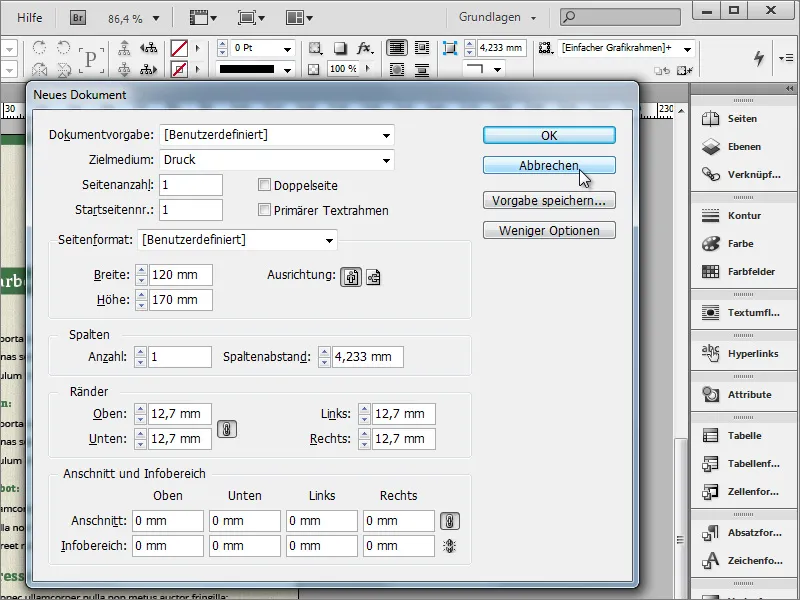Open the Tabelle panel

(x=743, y=436)
